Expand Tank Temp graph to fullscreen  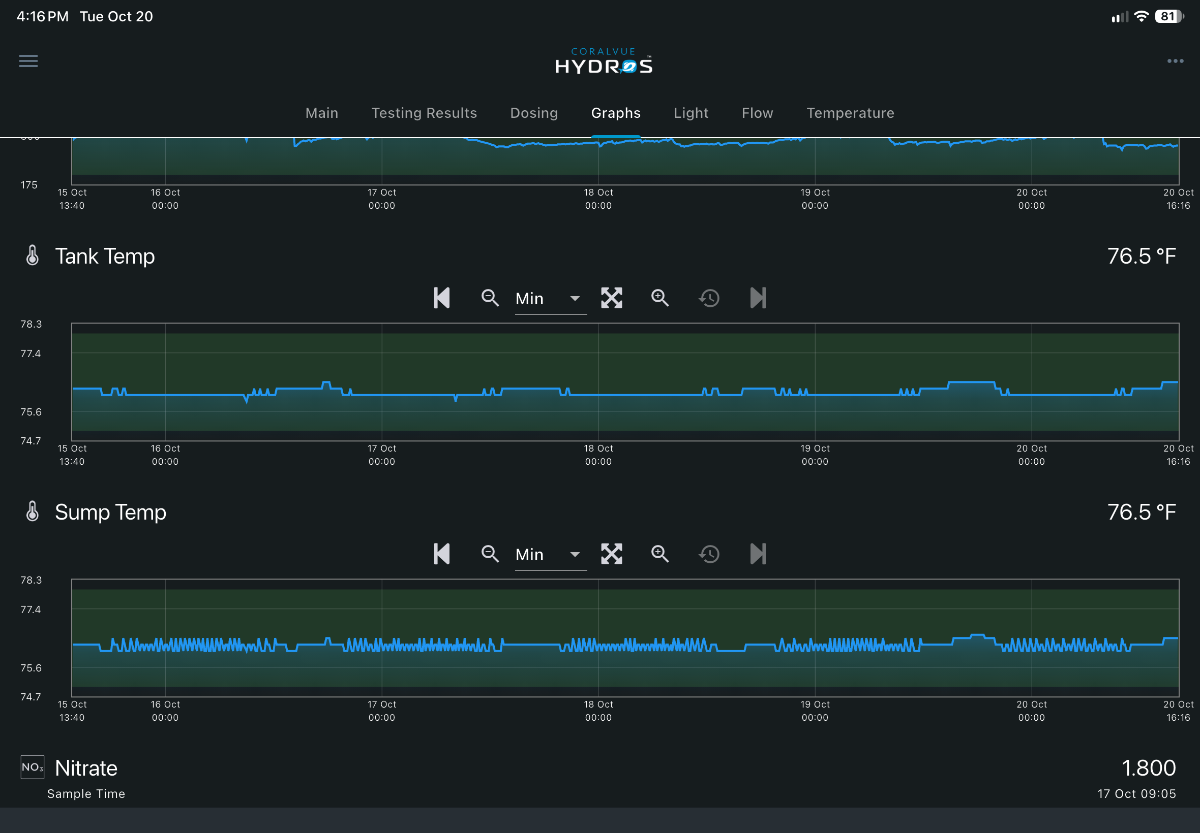[x=611, y=298]
